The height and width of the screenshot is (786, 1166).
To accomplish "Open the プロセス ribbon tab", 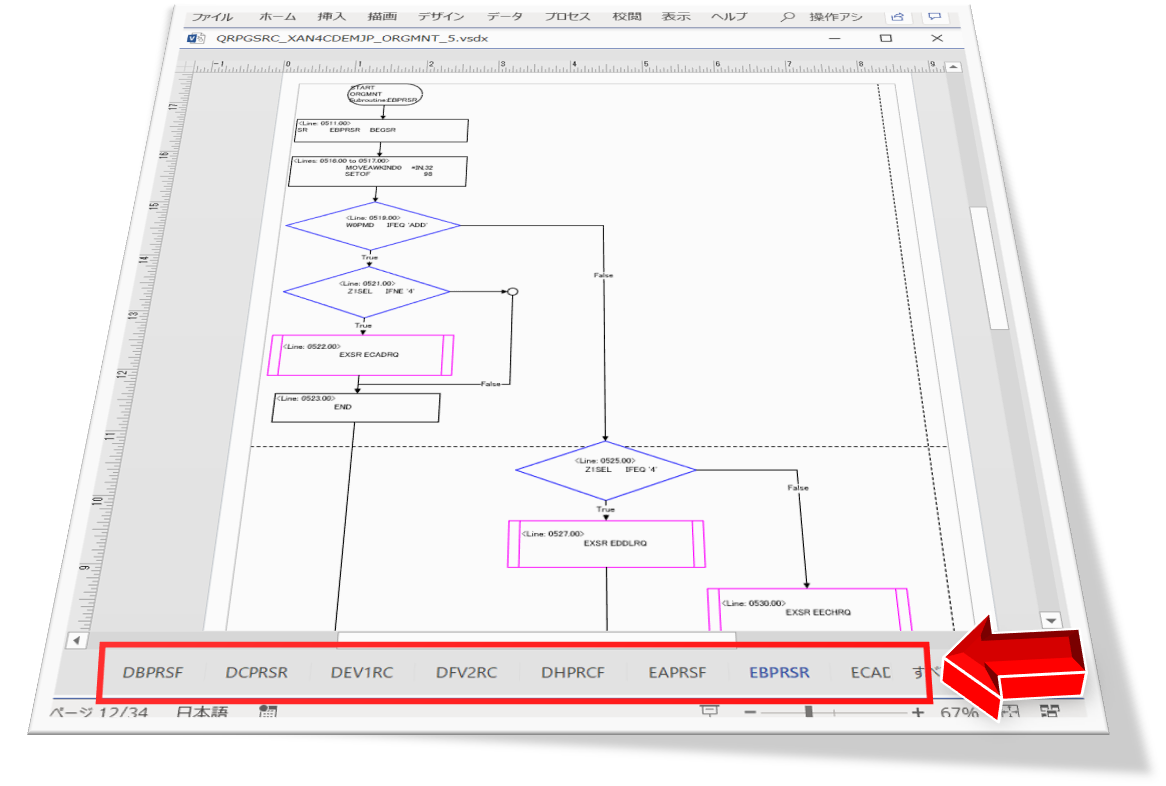I will 567,16.
